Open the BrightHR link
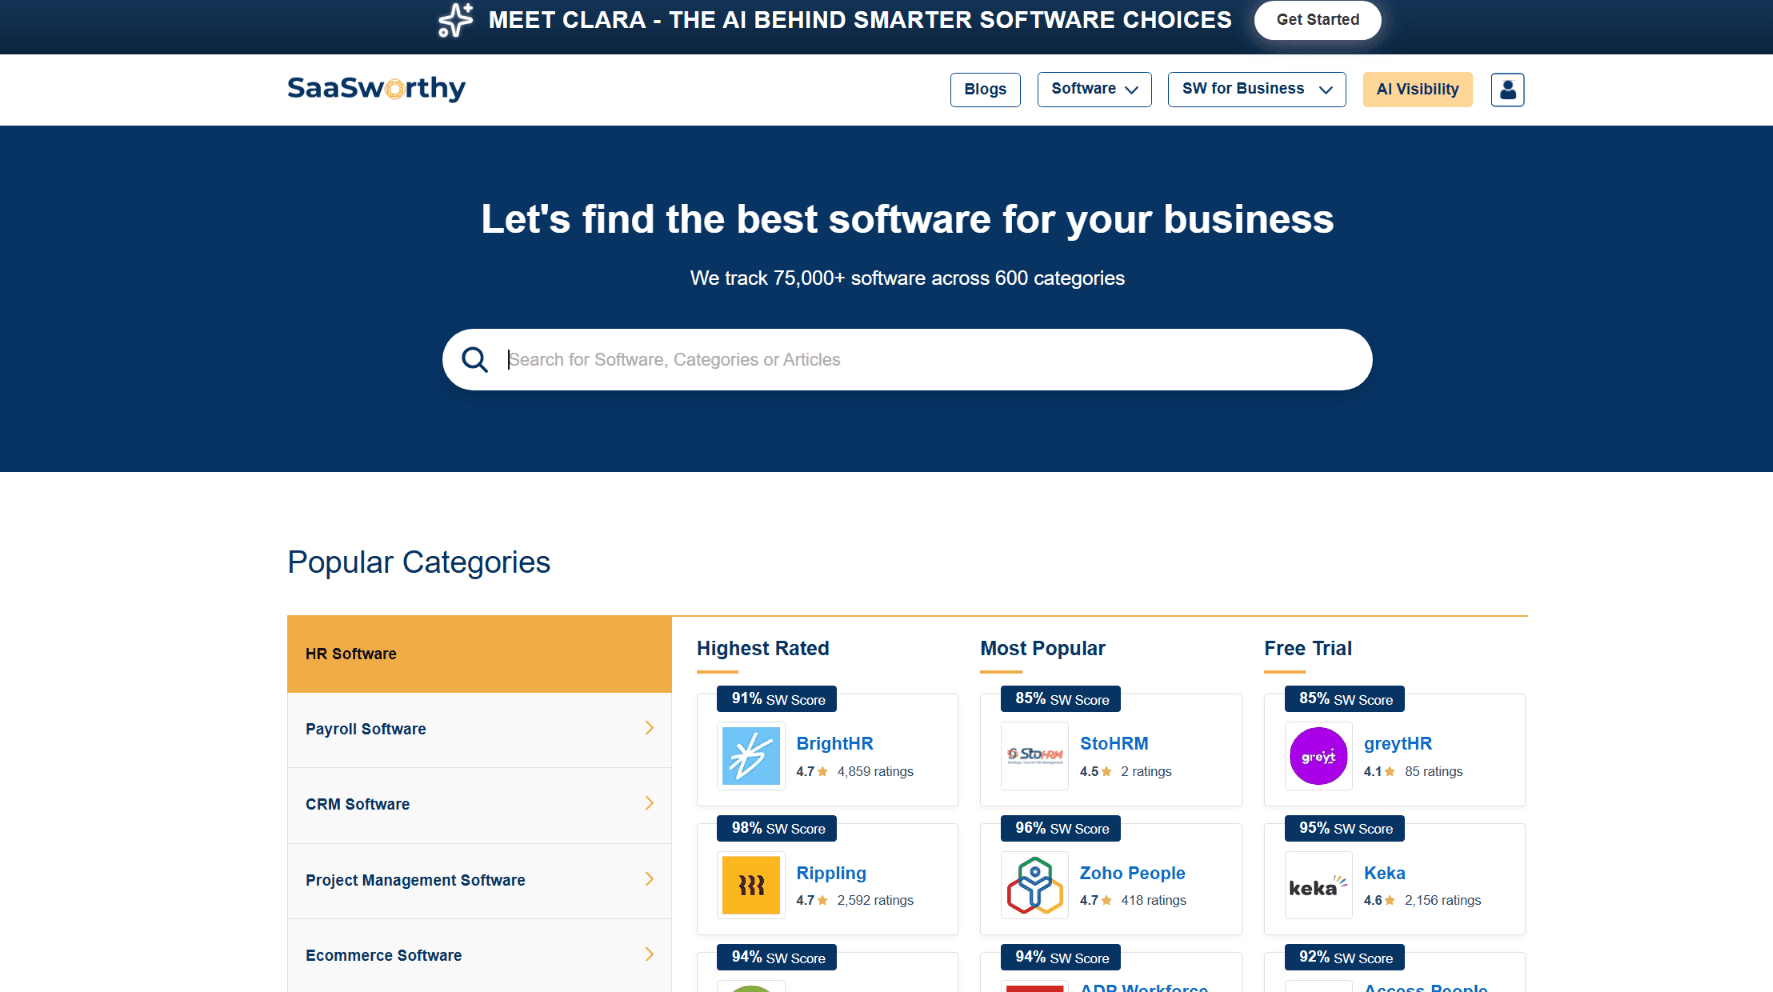This screenshot has width=1773, height=992. 835,744
